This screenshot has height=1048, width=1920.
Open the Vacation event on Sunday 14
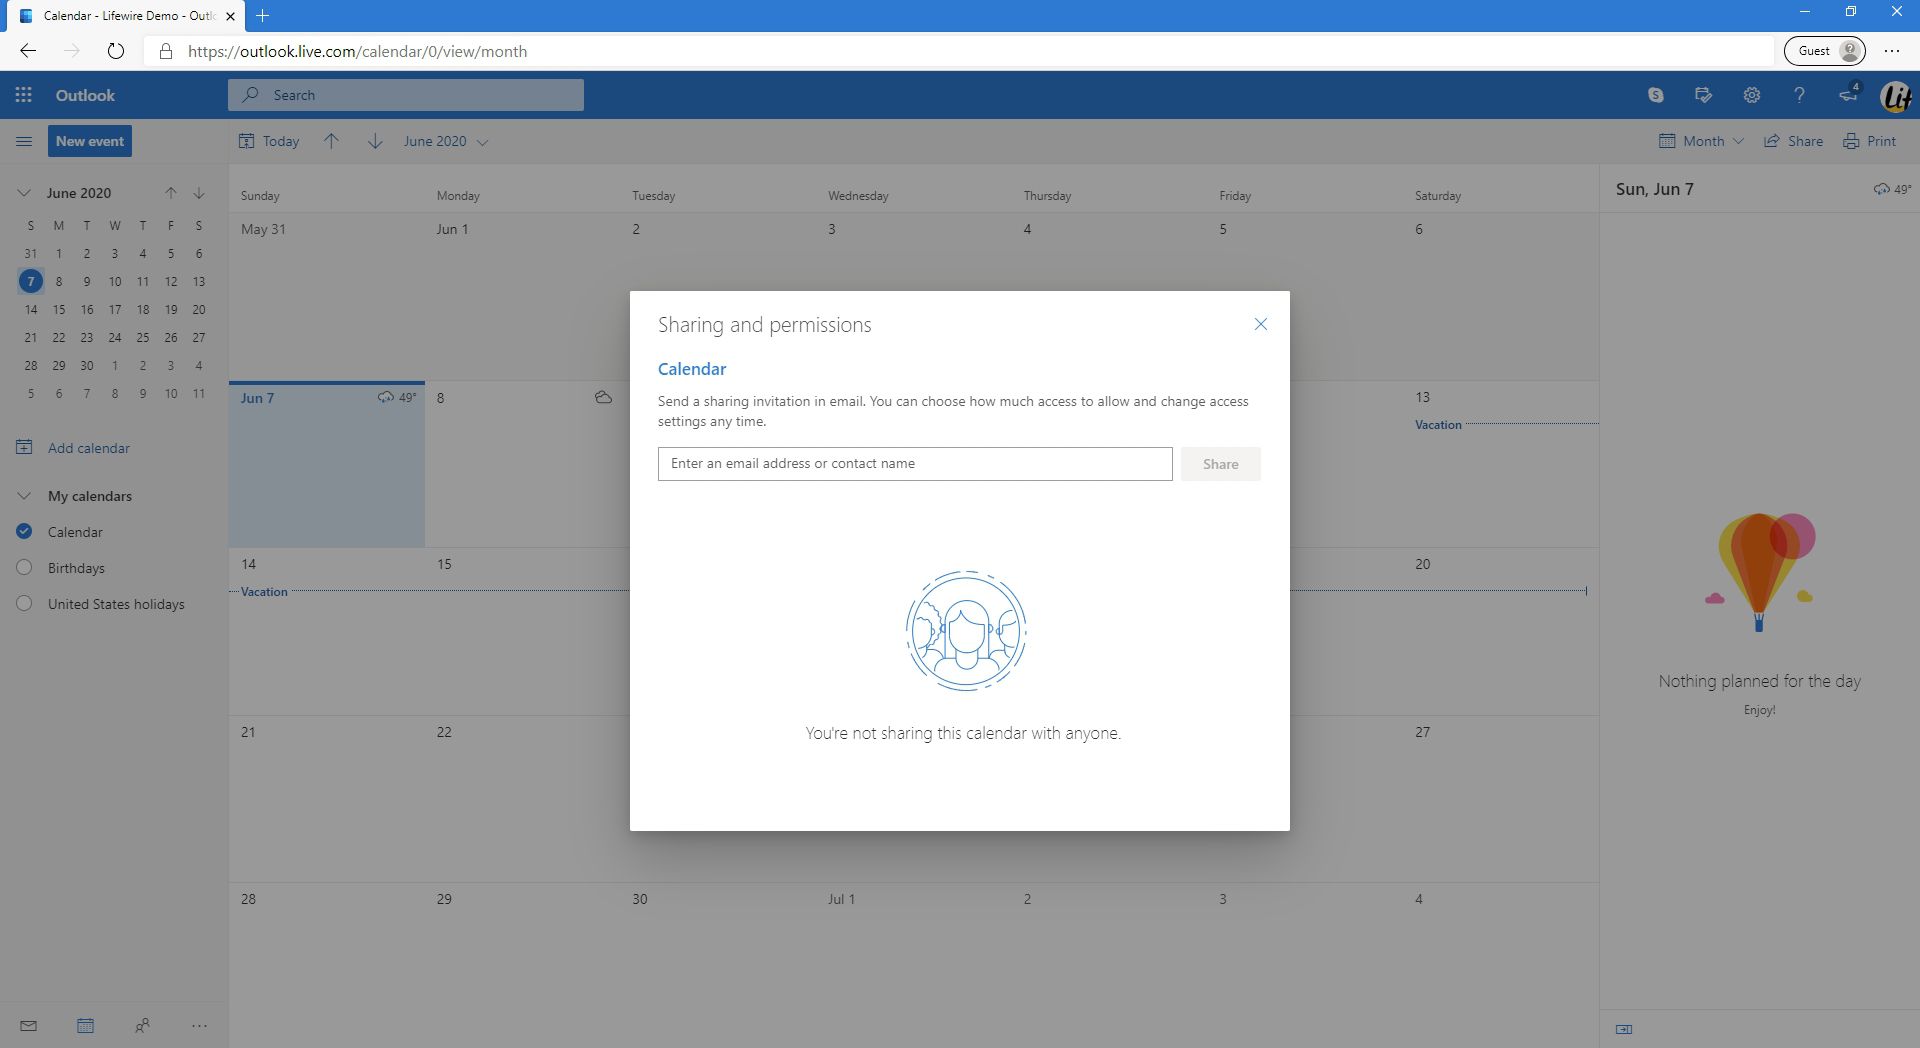[264, 592]
